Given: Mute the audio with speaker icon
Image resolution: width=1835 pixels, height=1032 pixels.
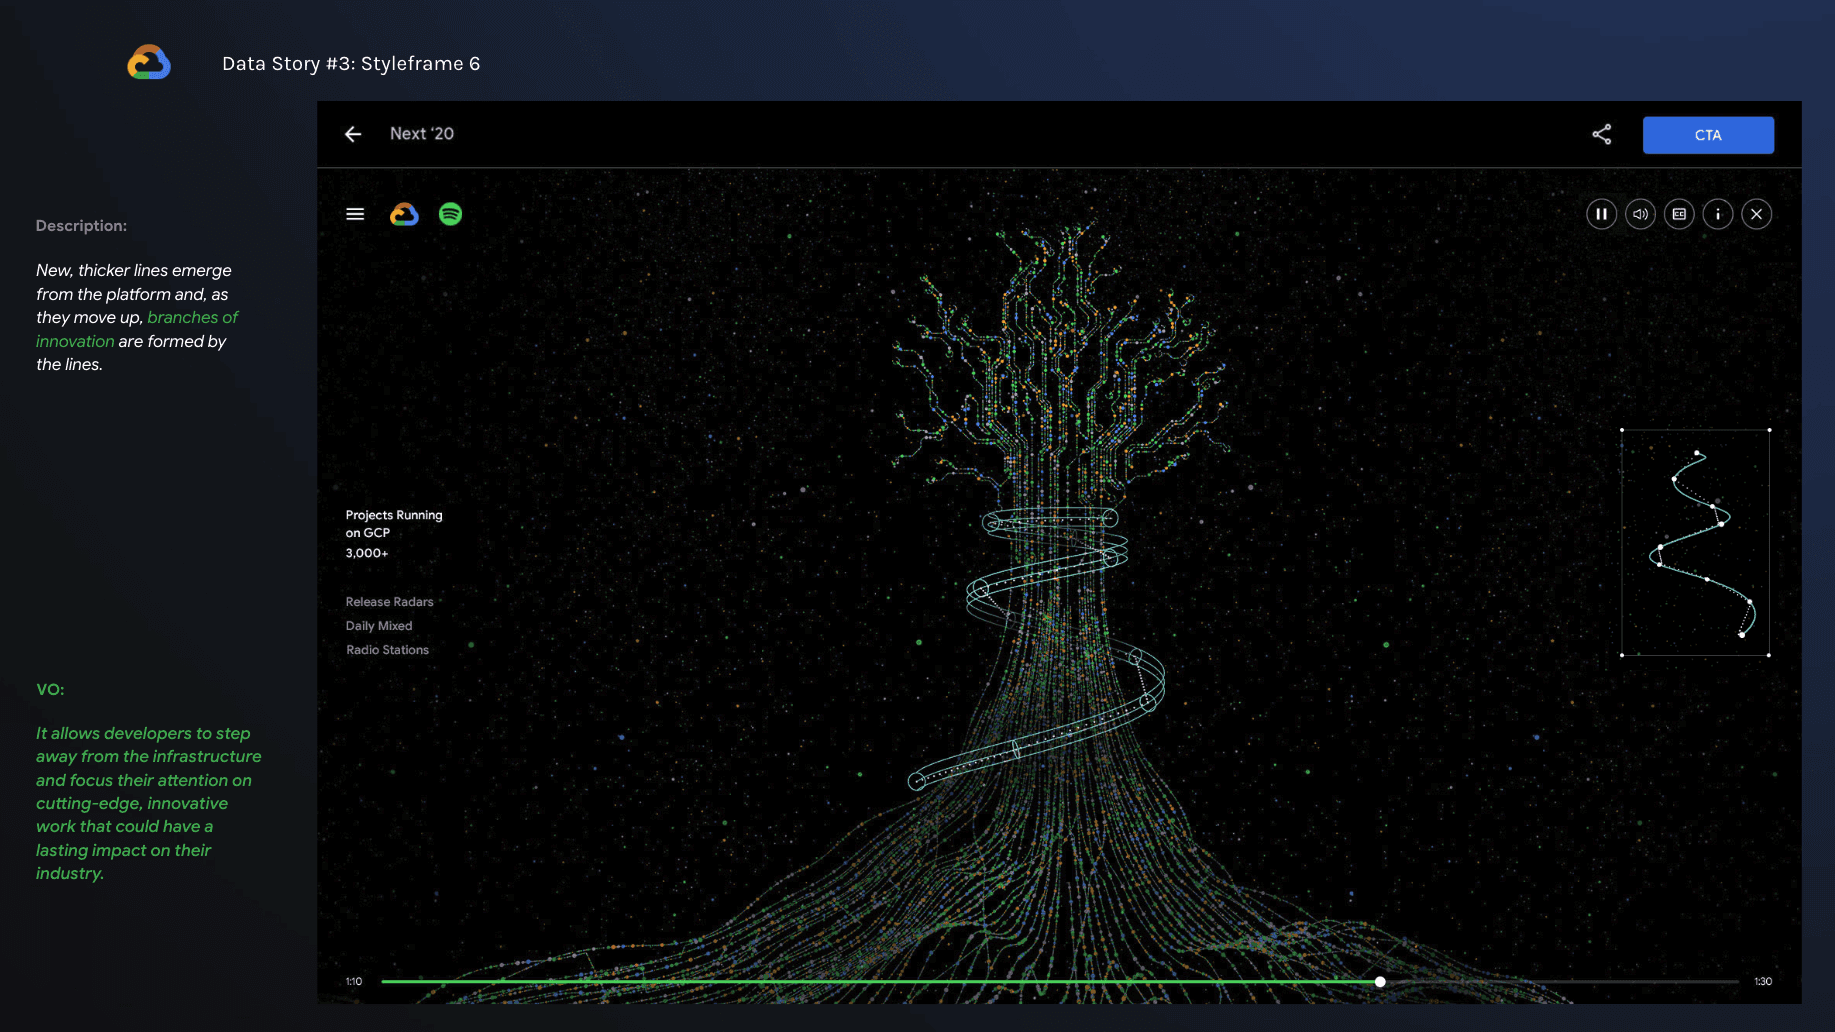Looking at the screenshot, I should [1640, 214].
